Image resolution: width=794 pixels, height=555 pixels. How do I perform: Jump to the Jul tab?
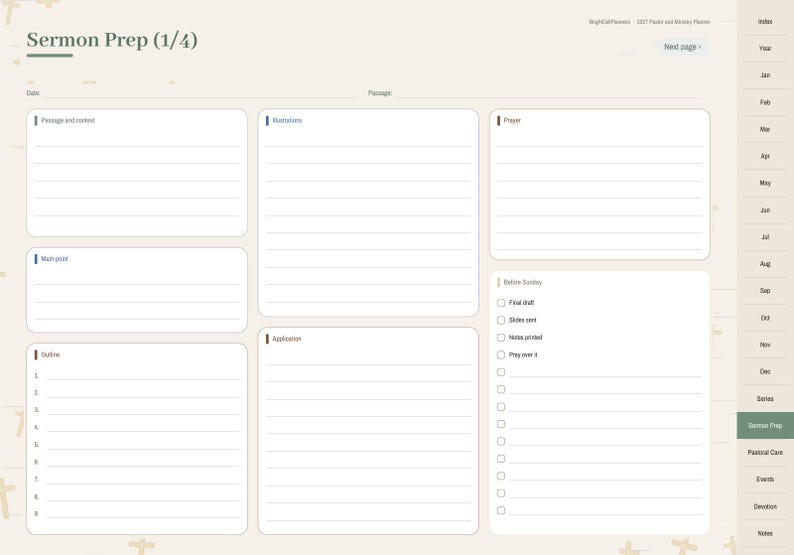click(765, 237)
